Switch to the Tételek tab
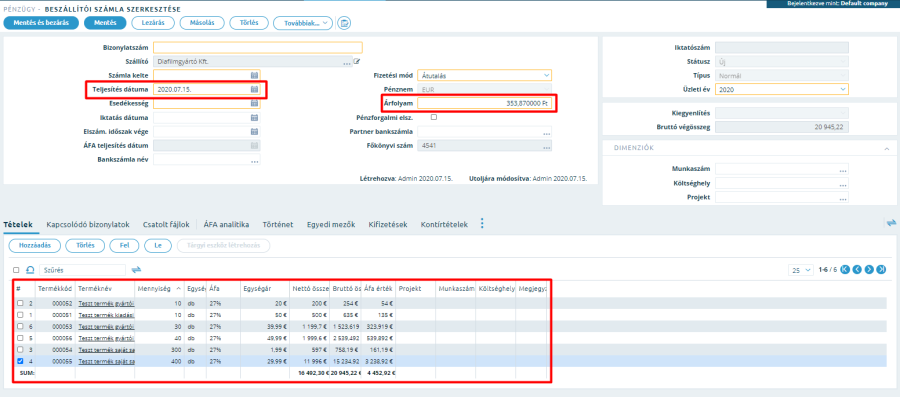The width and height of the screenshot is (900, 397). tap(17, 225)
